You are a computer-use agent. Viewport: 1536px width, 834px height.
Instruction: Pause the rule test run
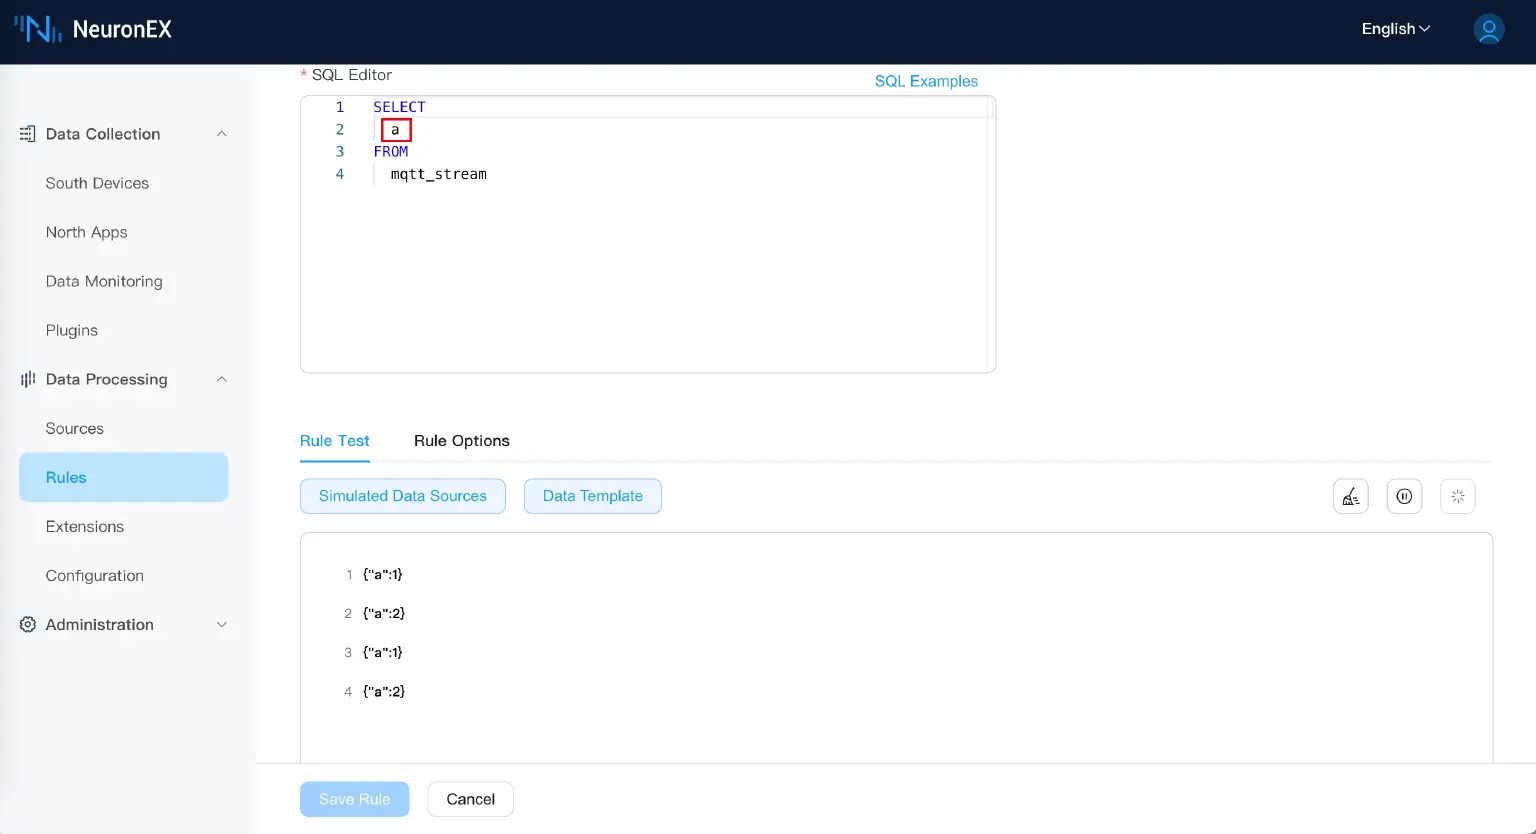tap(1404, 496)
